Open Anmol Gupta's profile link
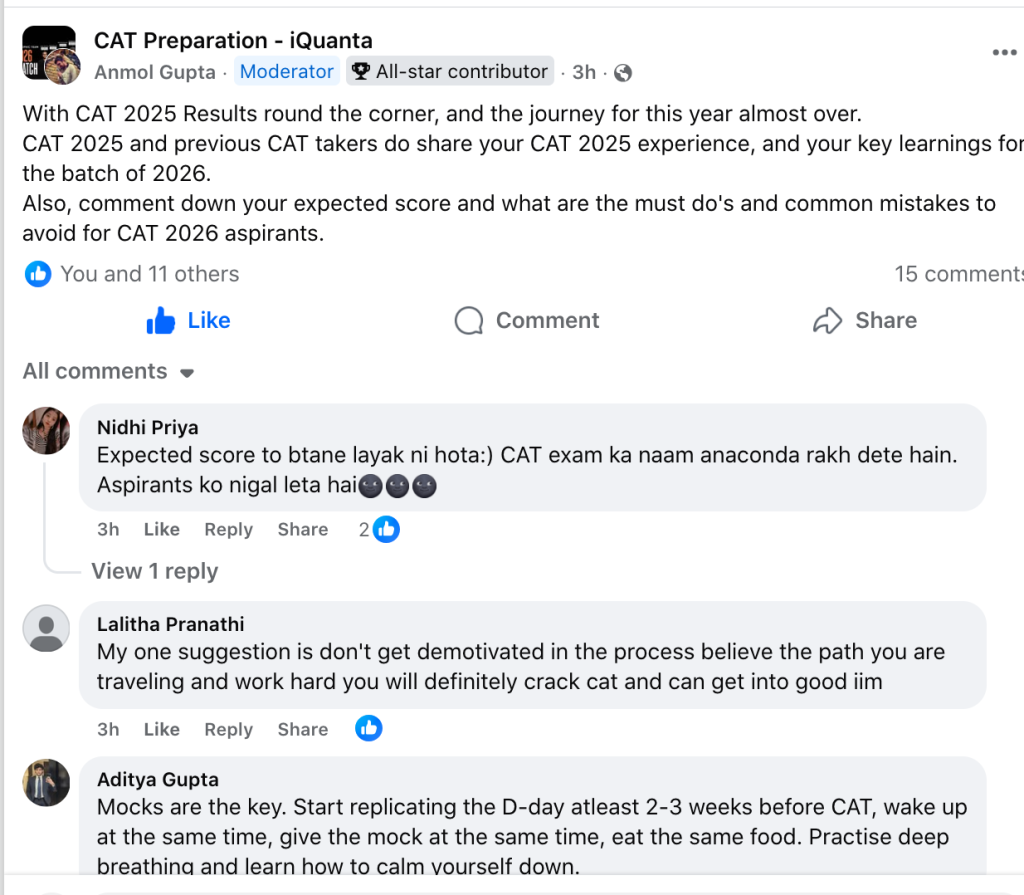The width and height of the screenshot is (1024, 895). 154,71
